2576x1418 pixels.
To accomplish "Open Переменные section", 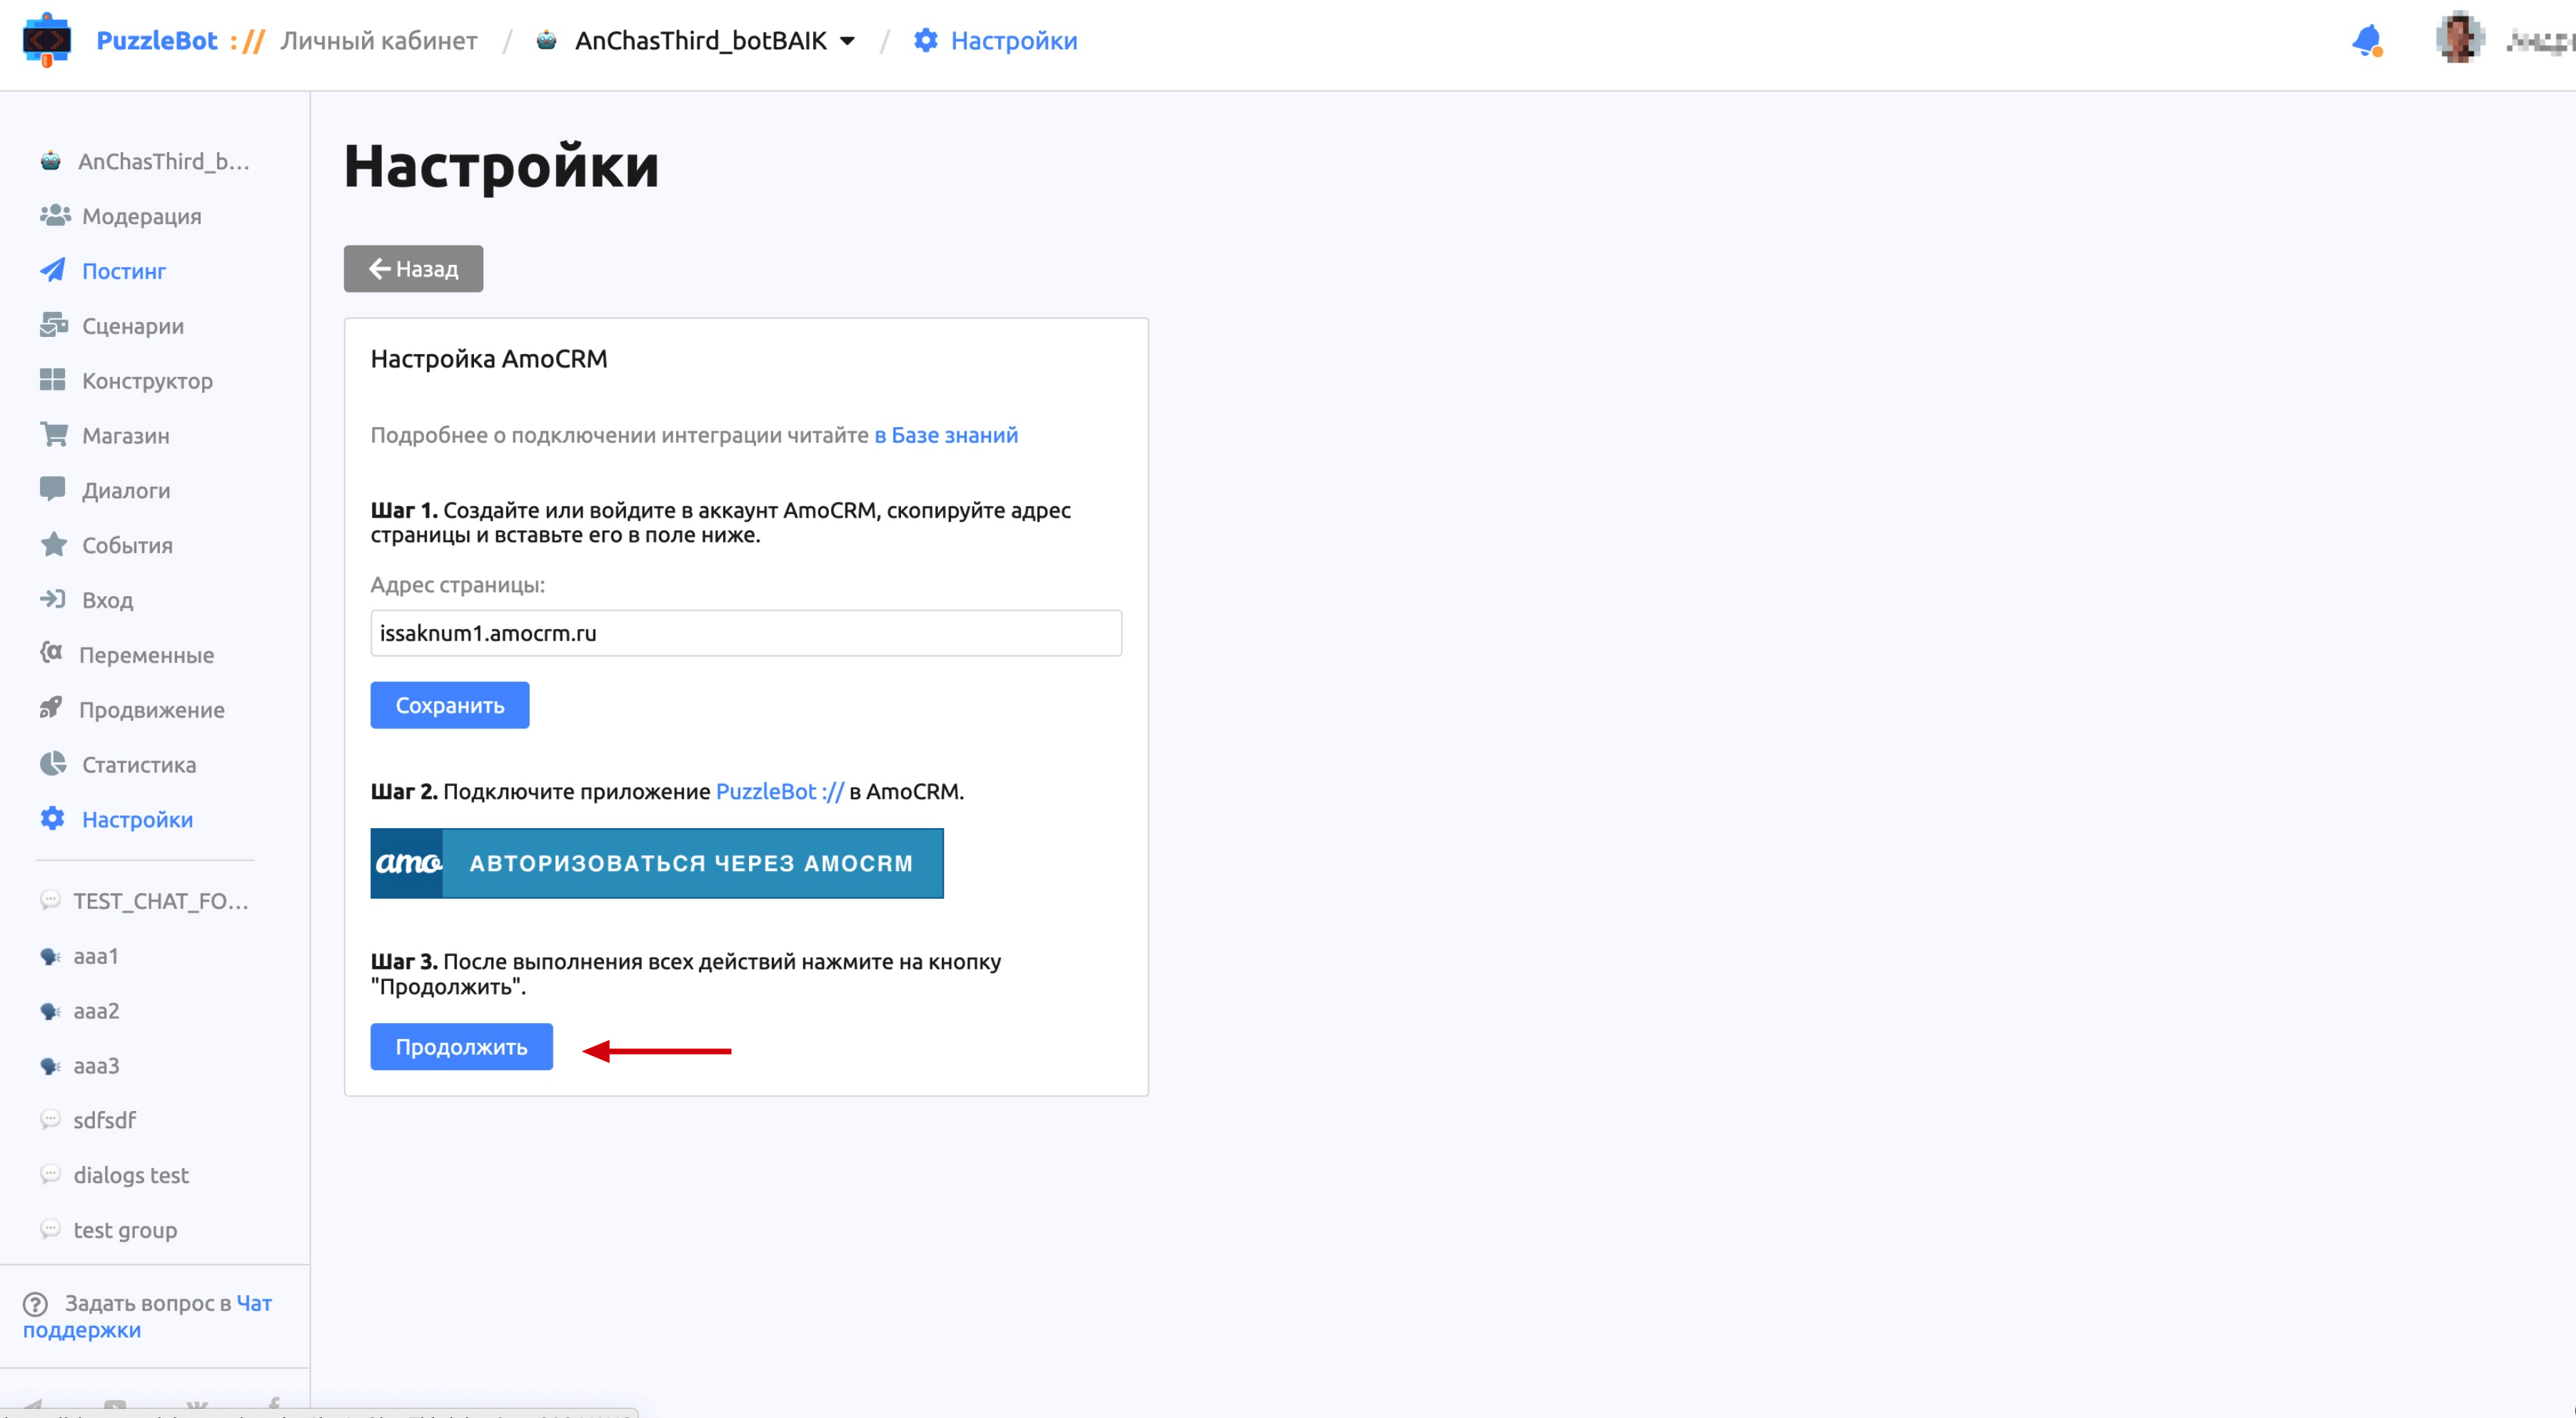I will [146, 655].
